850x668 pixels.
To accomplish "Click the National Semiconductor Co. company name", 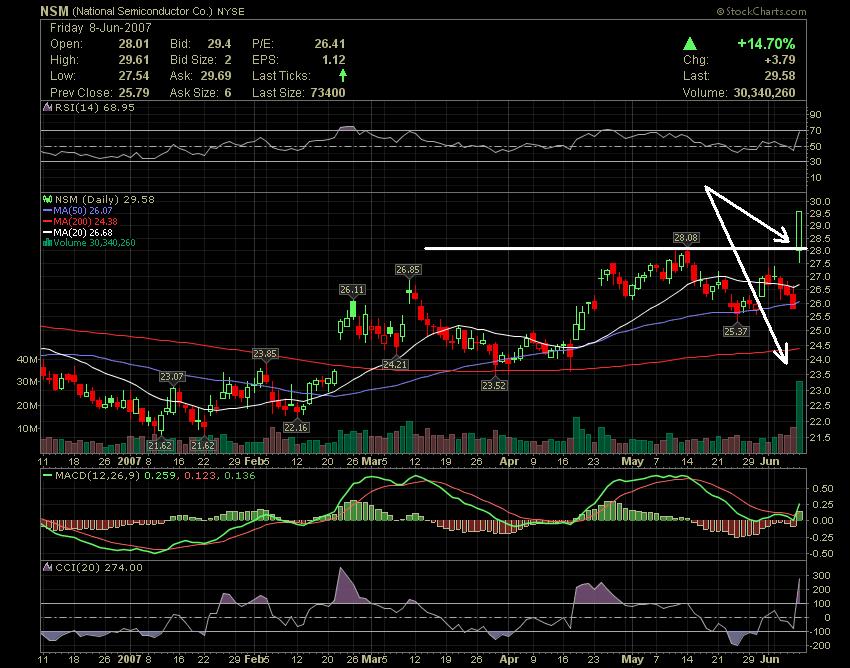I will pos(142,11).
